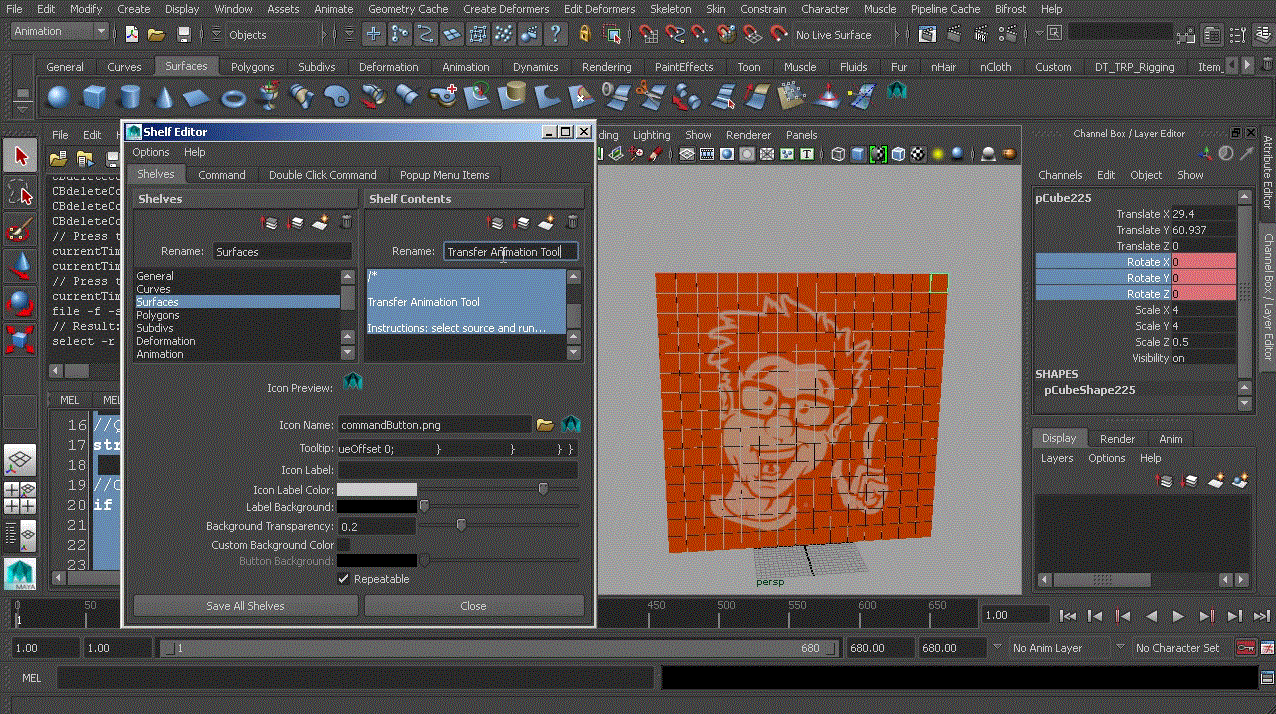This screenshot has width=1276, height=714.
Task: Play animation forwards
Action: [1178, 616]
